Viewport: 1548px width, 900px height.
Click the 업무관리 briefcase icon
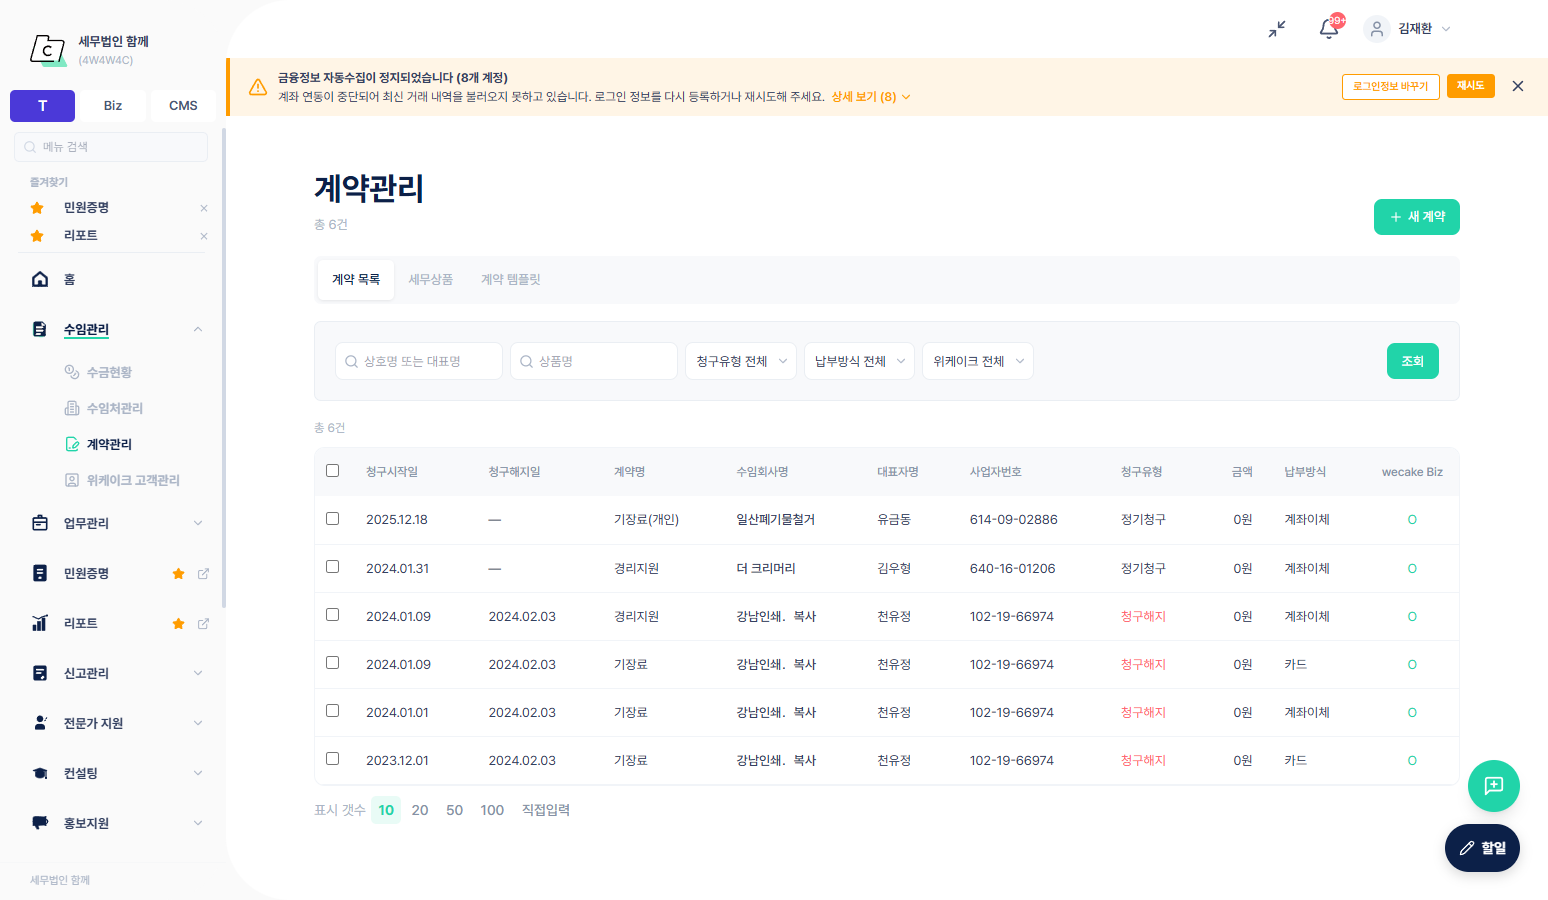[x=40, y=523]
